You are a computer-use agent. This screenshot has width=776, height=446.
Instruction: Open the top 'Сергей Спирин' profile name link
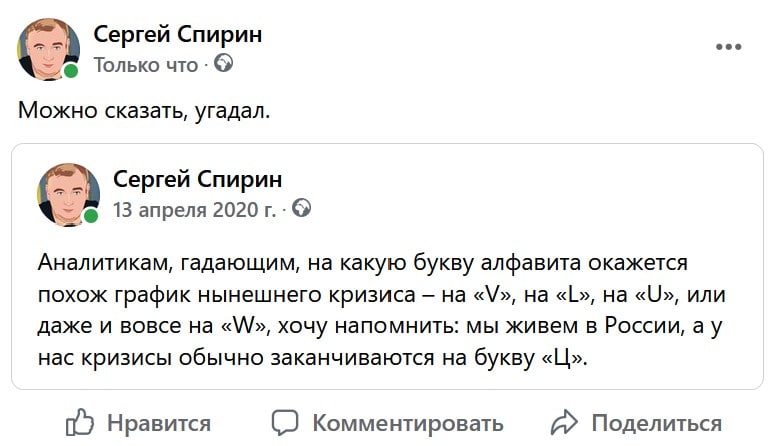178,34
